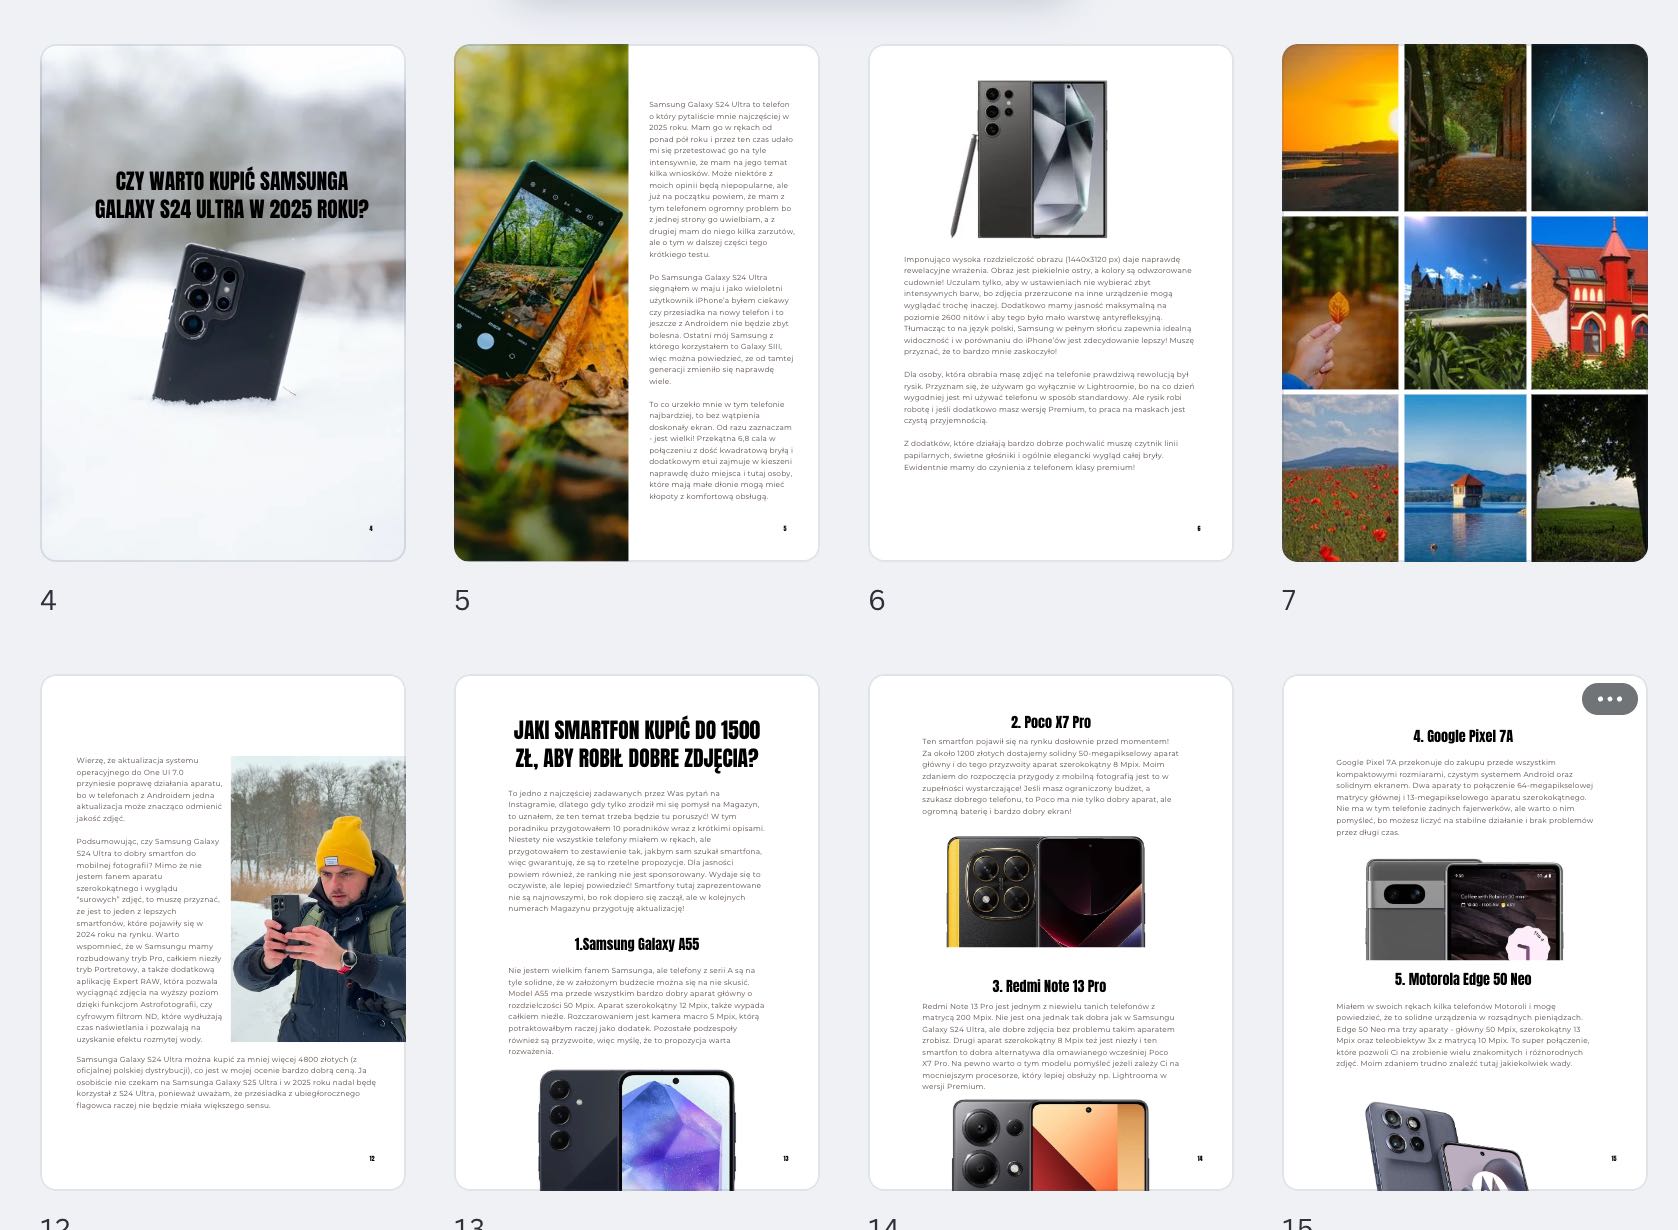The width and height of the screenshot is (1678, 1230).
Task: Select page 4 Samsung Galaxy S24 cover thumbnail
Action: pyautogui.click(x=223, y=302)
